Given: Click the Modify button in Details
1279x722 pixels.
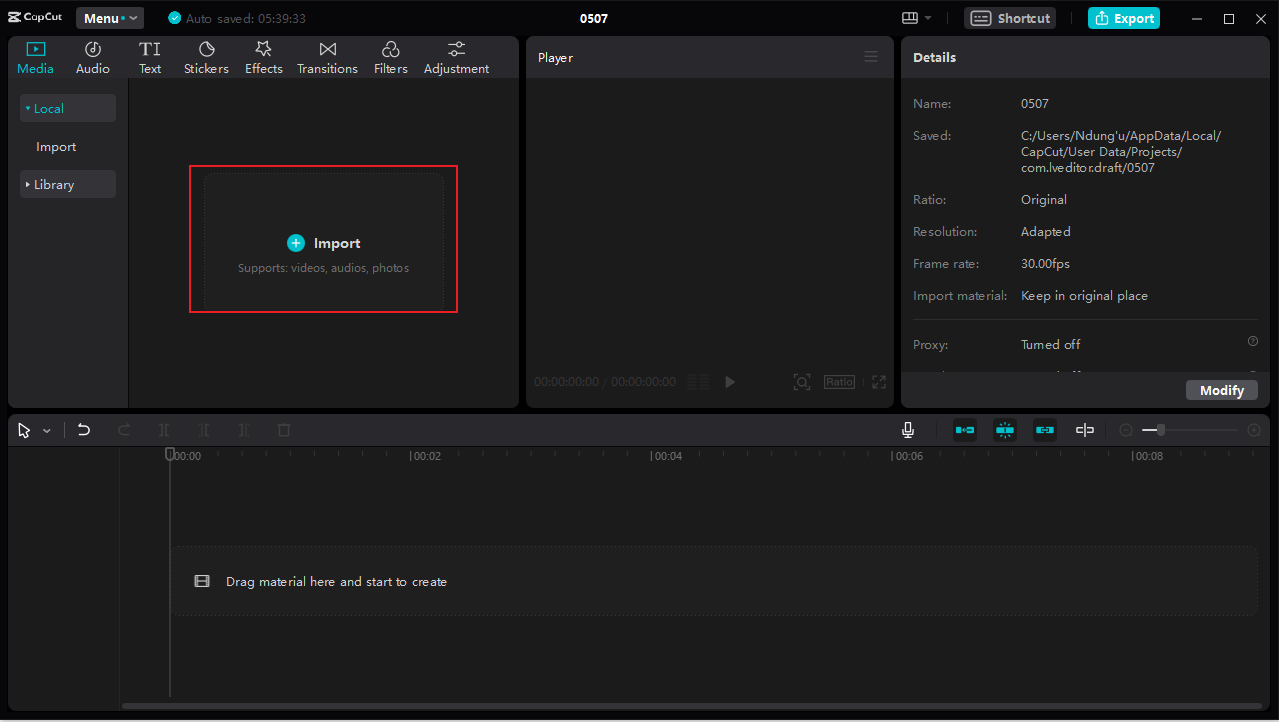Looking at the screenshot, I should point(1222,390).
